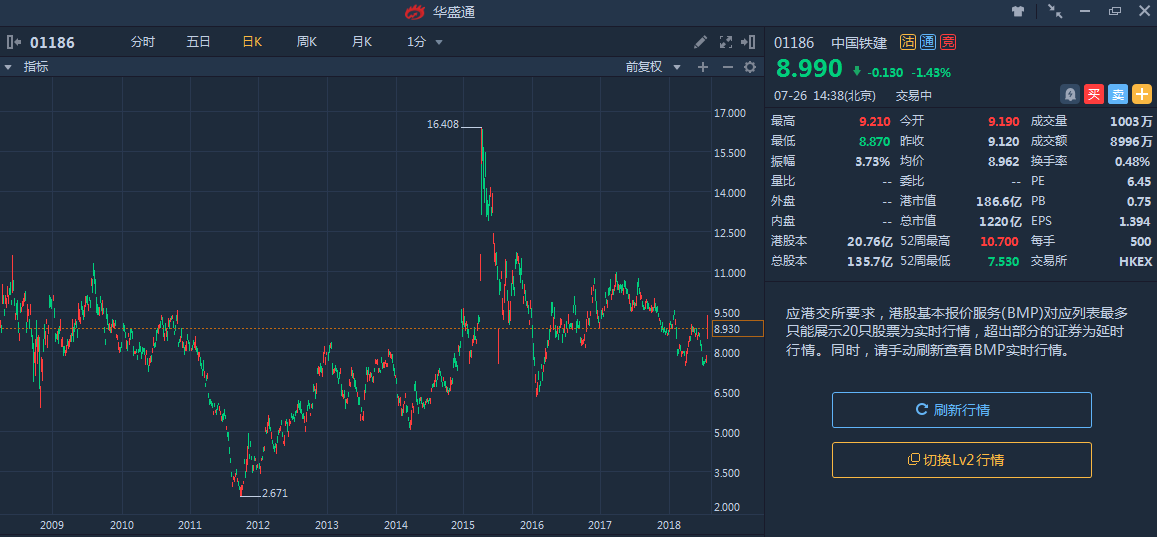
Task: Click the 切换Lv2行情 switch button
Action: [961, 460]
